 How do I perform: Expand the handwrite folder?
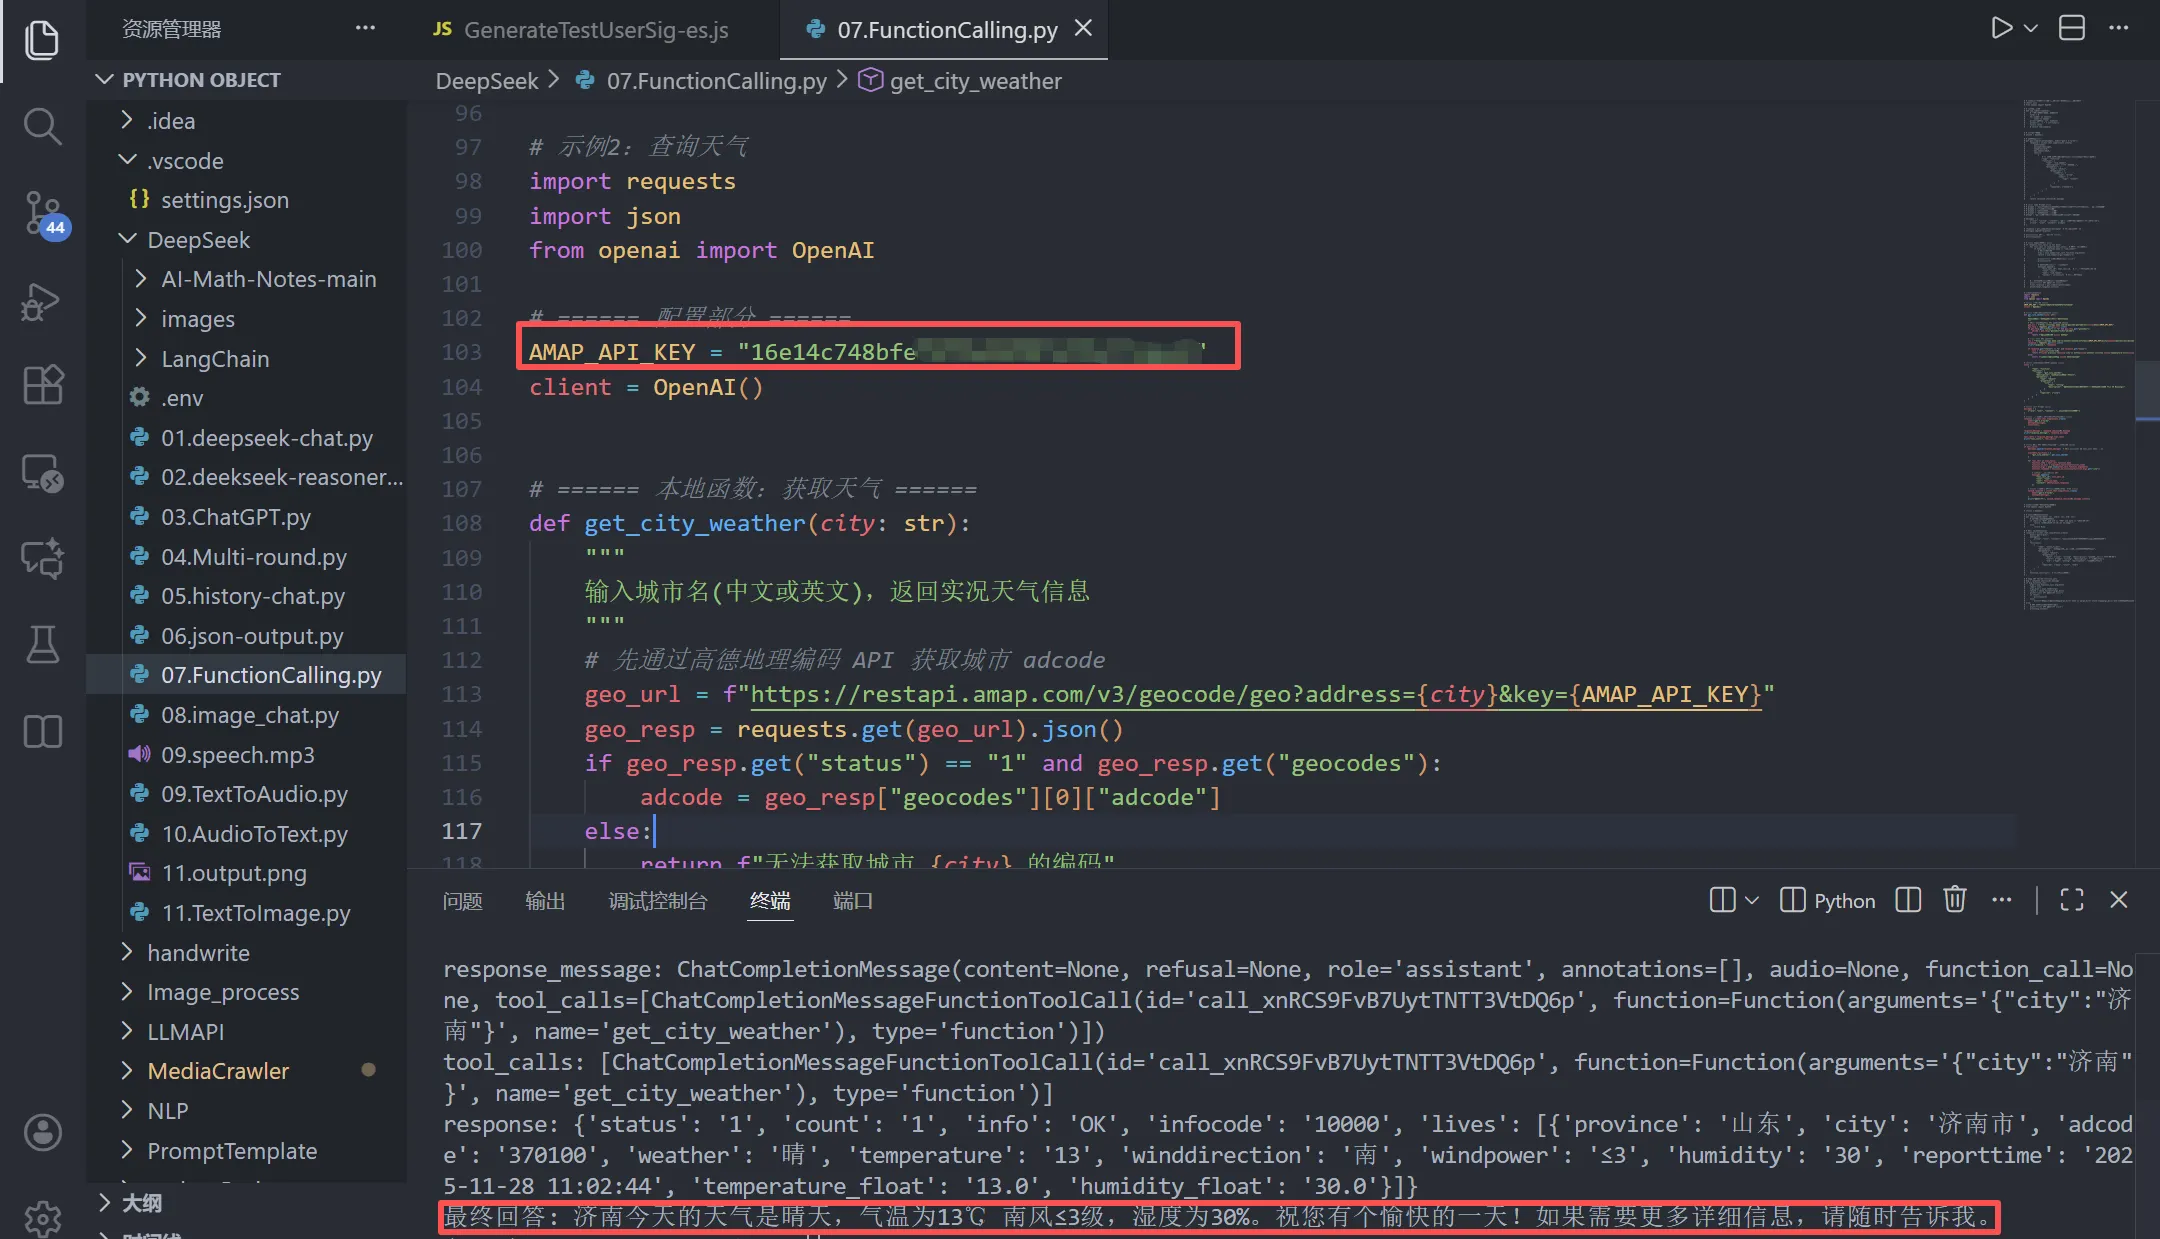(198, 953)
